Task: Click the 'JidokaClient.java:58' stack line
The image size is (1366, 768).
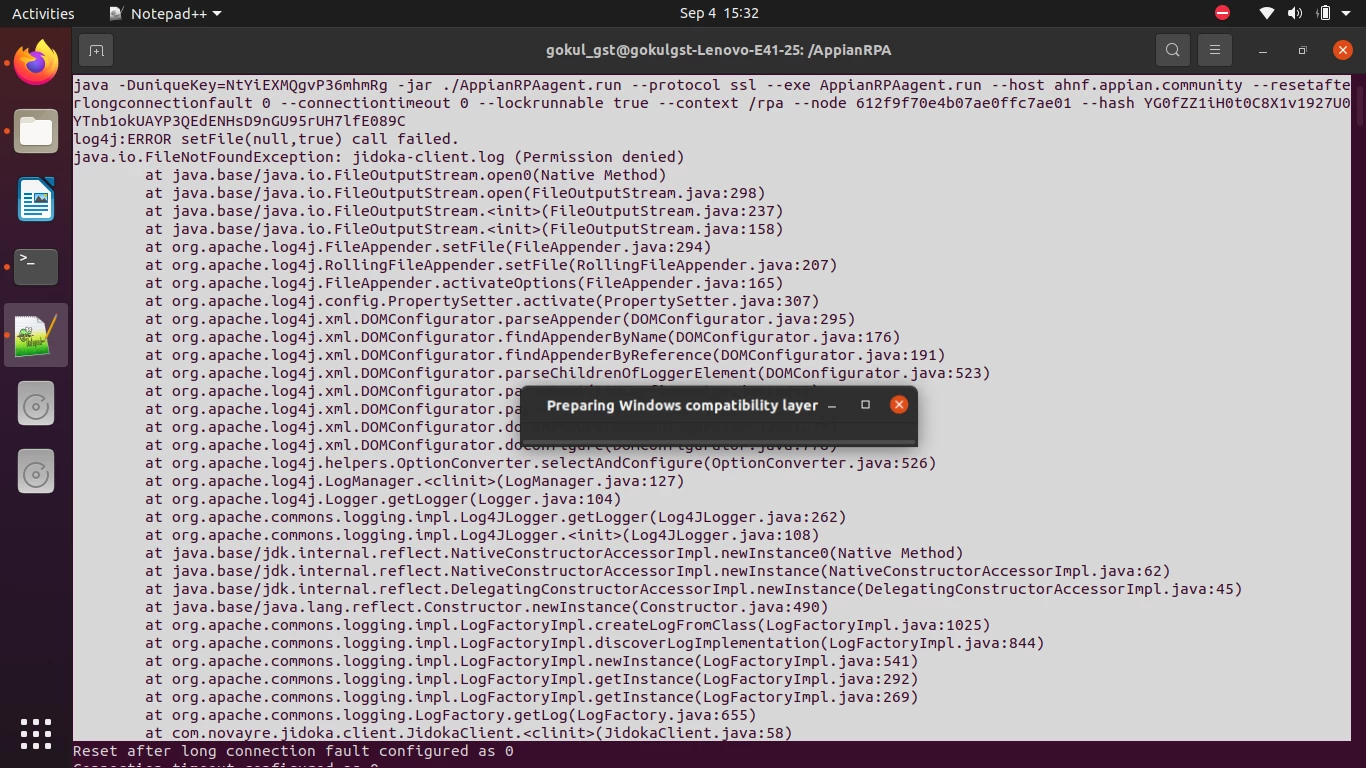Action: click(x=469, y=733)
